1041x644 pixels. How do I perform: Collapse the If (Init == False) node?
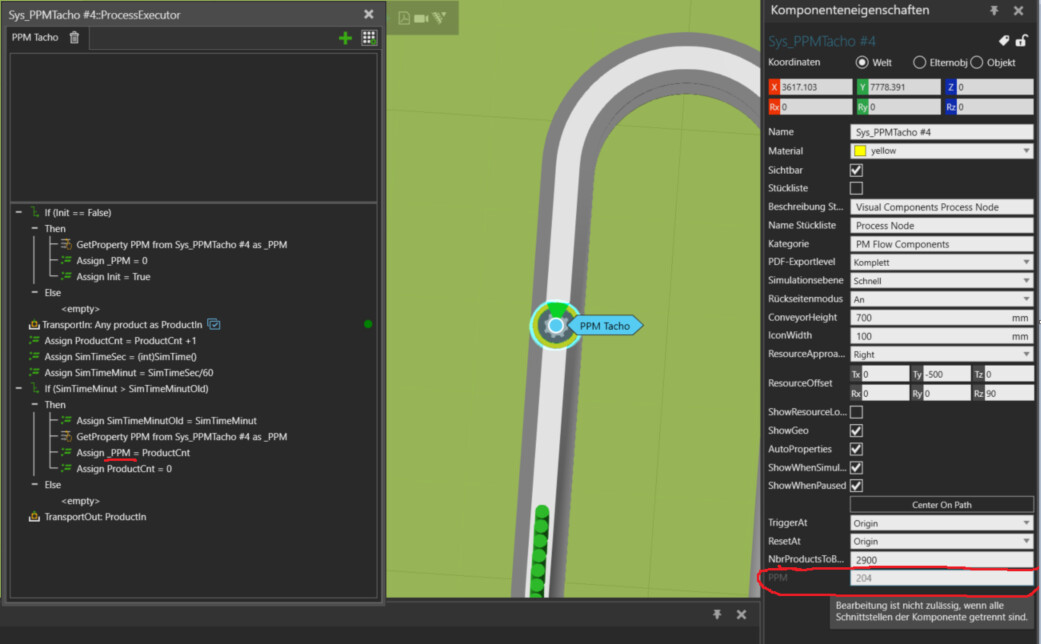[18, 213]
